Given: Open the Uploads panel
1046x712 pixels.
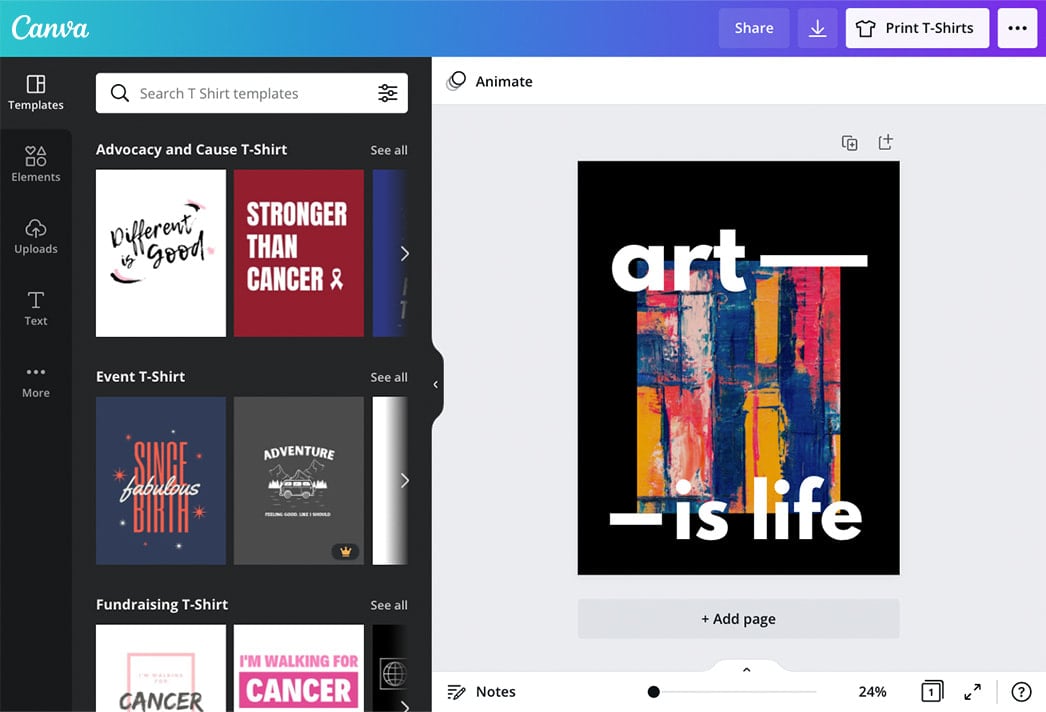Looking at the screenshot, I should coord(36,235).
